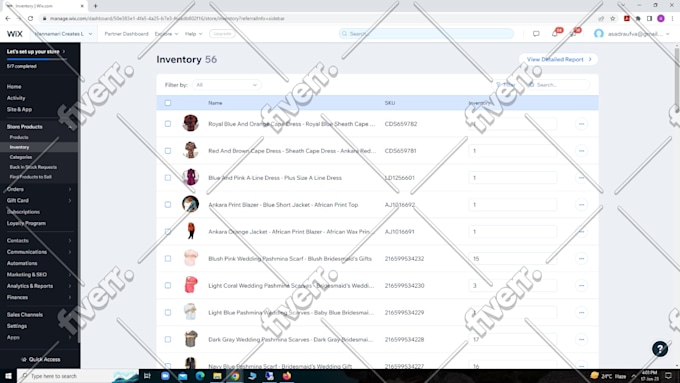This screenshot has height=383, width=680.
Task: Go back with the browser back arrow
Action: [8, 18]
